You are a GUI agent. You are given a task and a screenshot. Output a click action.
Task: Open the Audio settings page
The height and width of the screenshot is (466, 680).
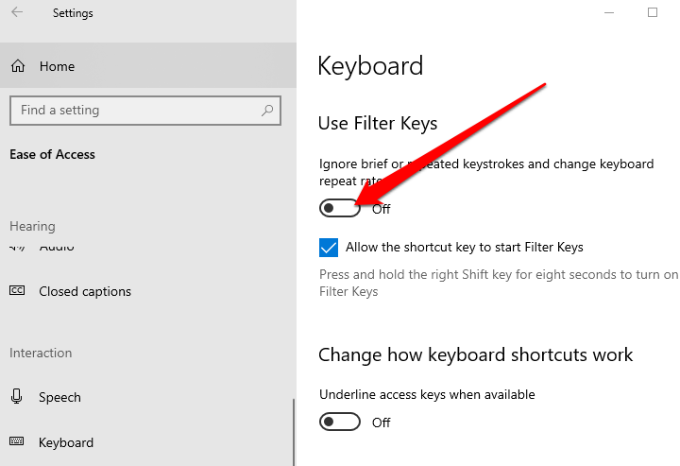click(x=57, y=247)
